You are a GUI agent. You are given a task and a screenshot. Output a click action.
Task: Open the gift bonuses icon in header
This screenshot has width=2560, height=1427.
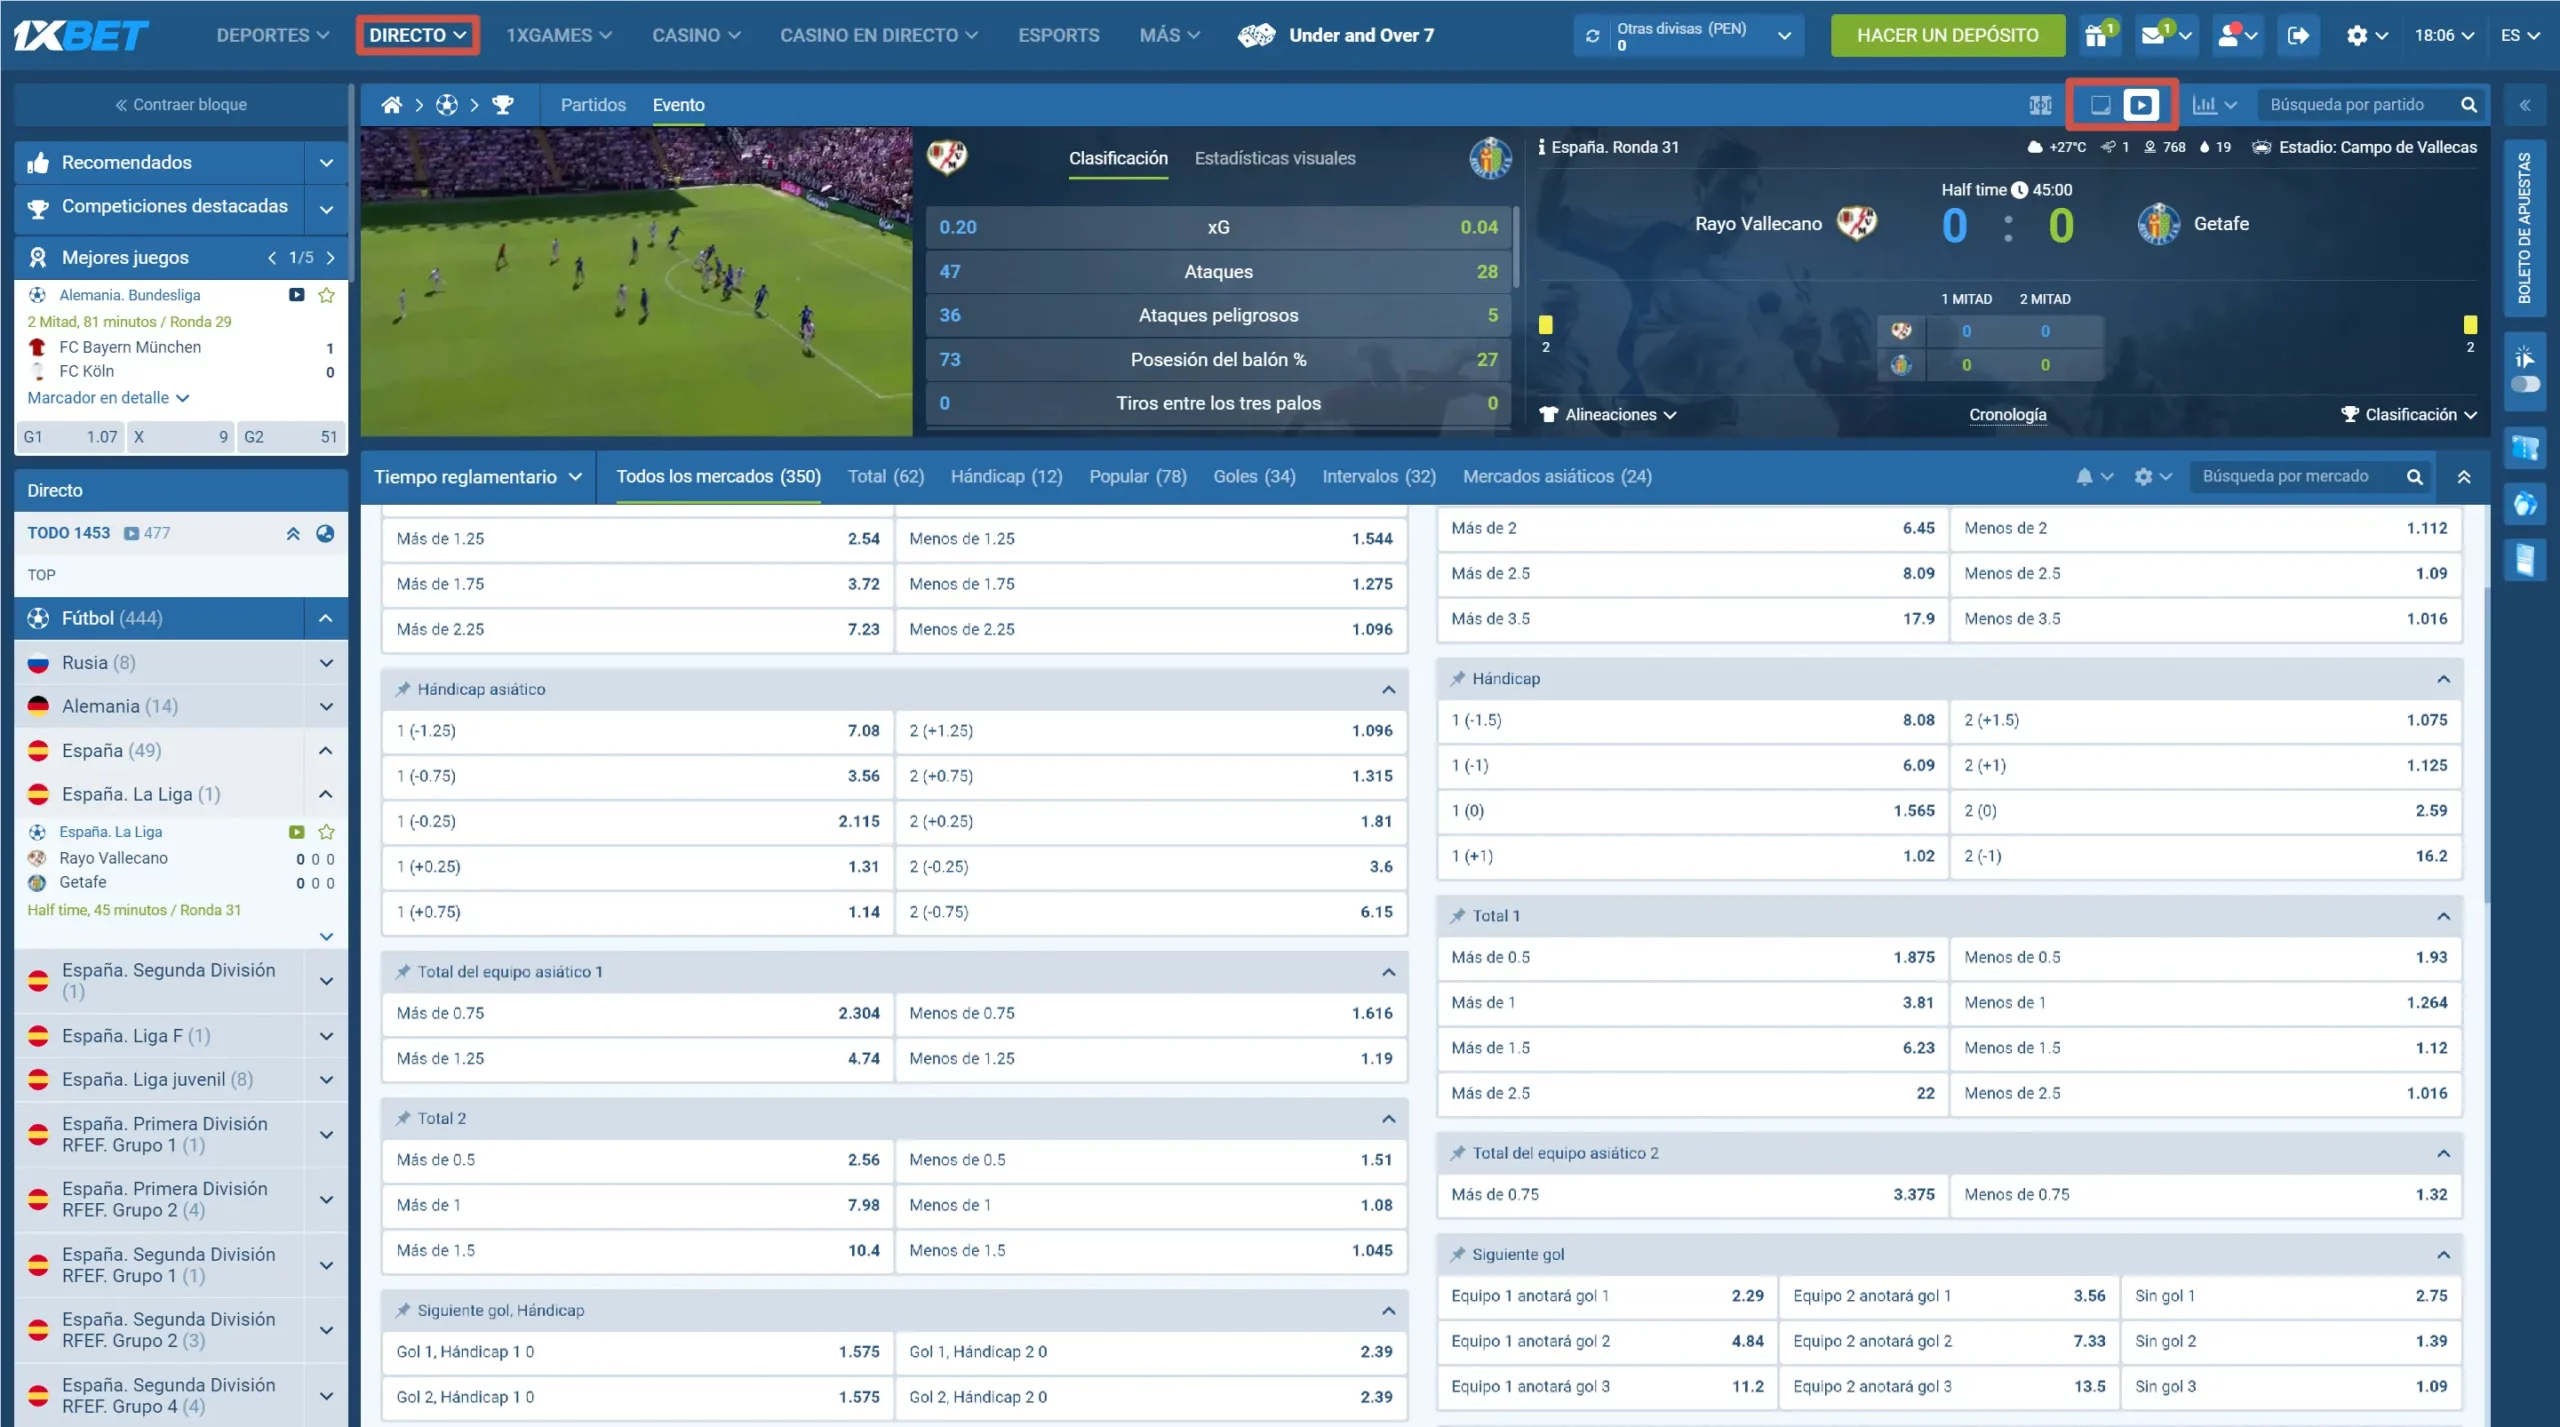tap(2097, 35)
